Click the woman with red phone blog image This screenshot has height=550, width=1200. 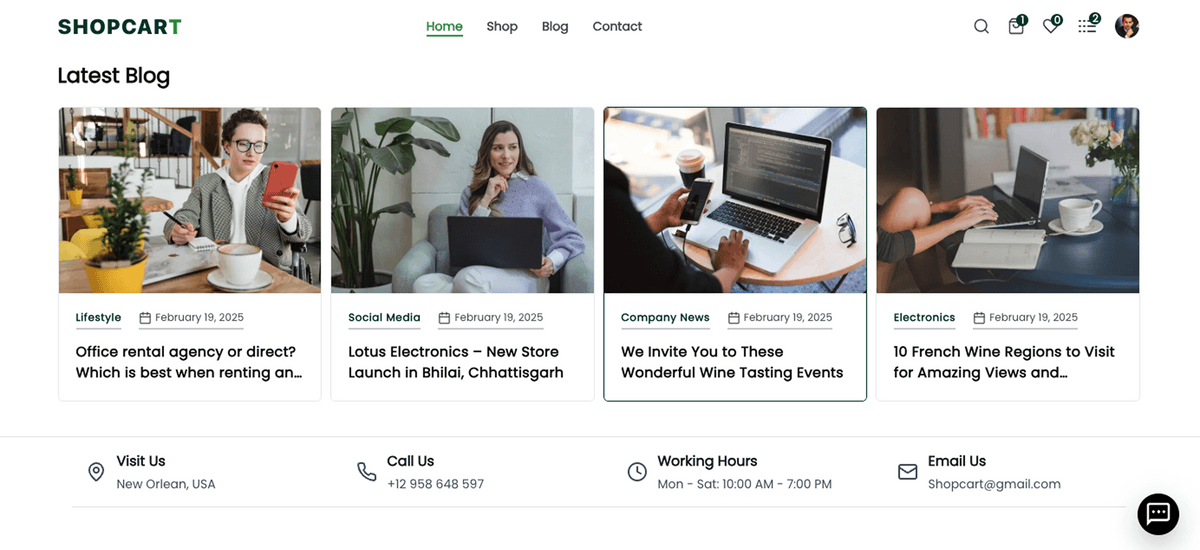[190, 200]
